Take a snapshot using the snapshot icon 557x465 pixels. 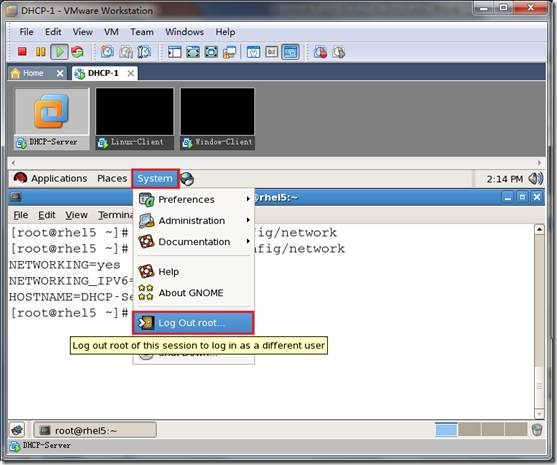click(107, 52)
